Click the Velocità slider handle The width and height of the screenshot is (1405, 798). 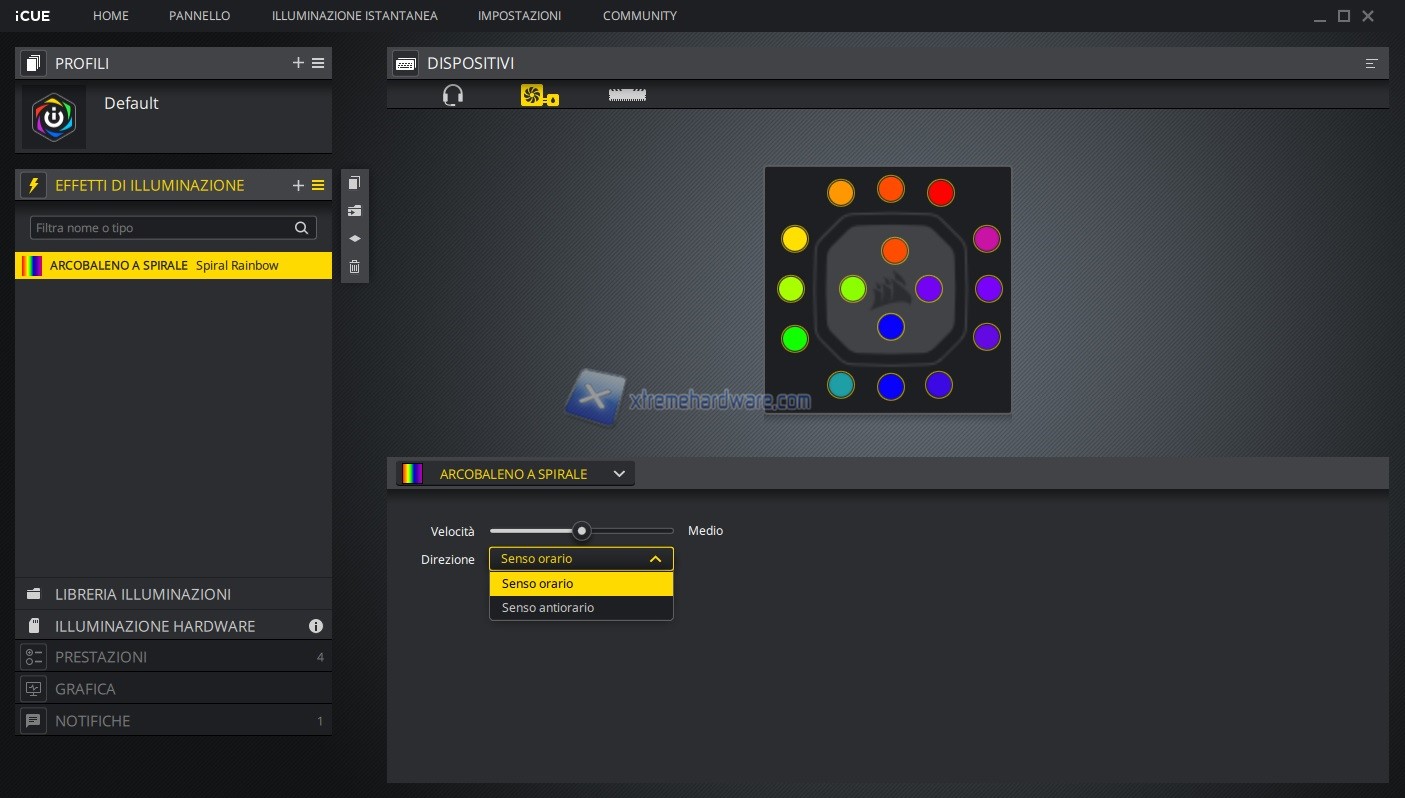[x=581, y=531]
